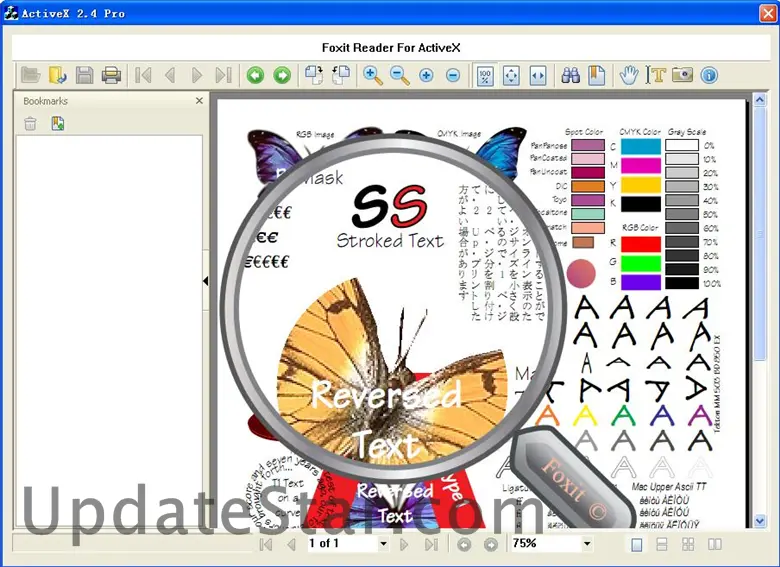Click the 'Stroked Text' label in document
Viewport: 780px width, 567px height.
point(390,241)
